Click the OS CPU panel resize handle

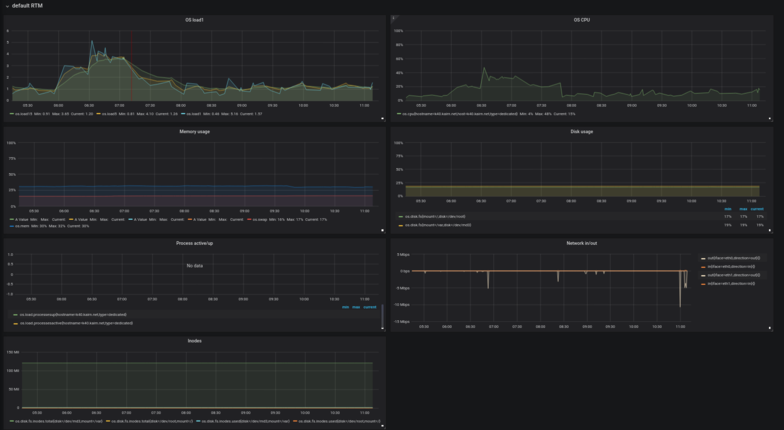(770, 118)
